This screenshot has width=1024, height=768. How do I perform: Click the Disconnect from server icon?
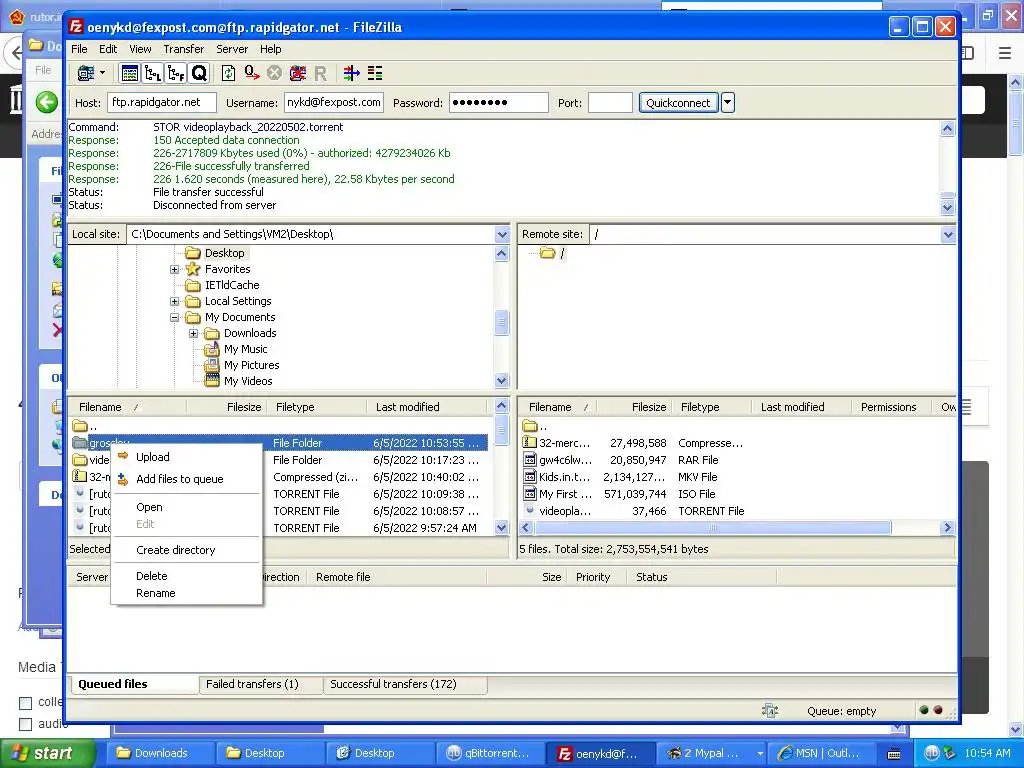298,73
